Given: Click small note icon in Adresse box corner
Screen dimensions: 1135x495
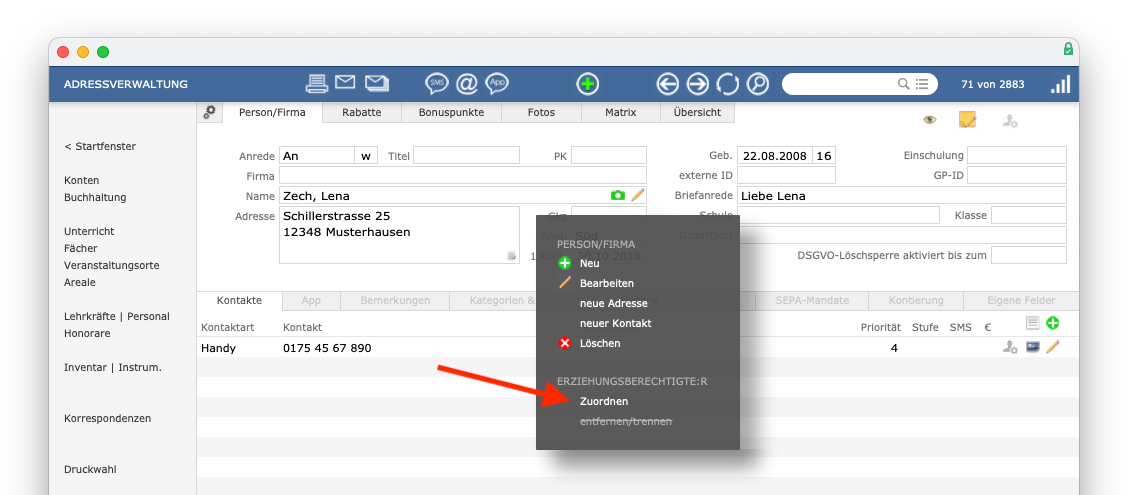Looking at the screenshot, I should [512, 255].
